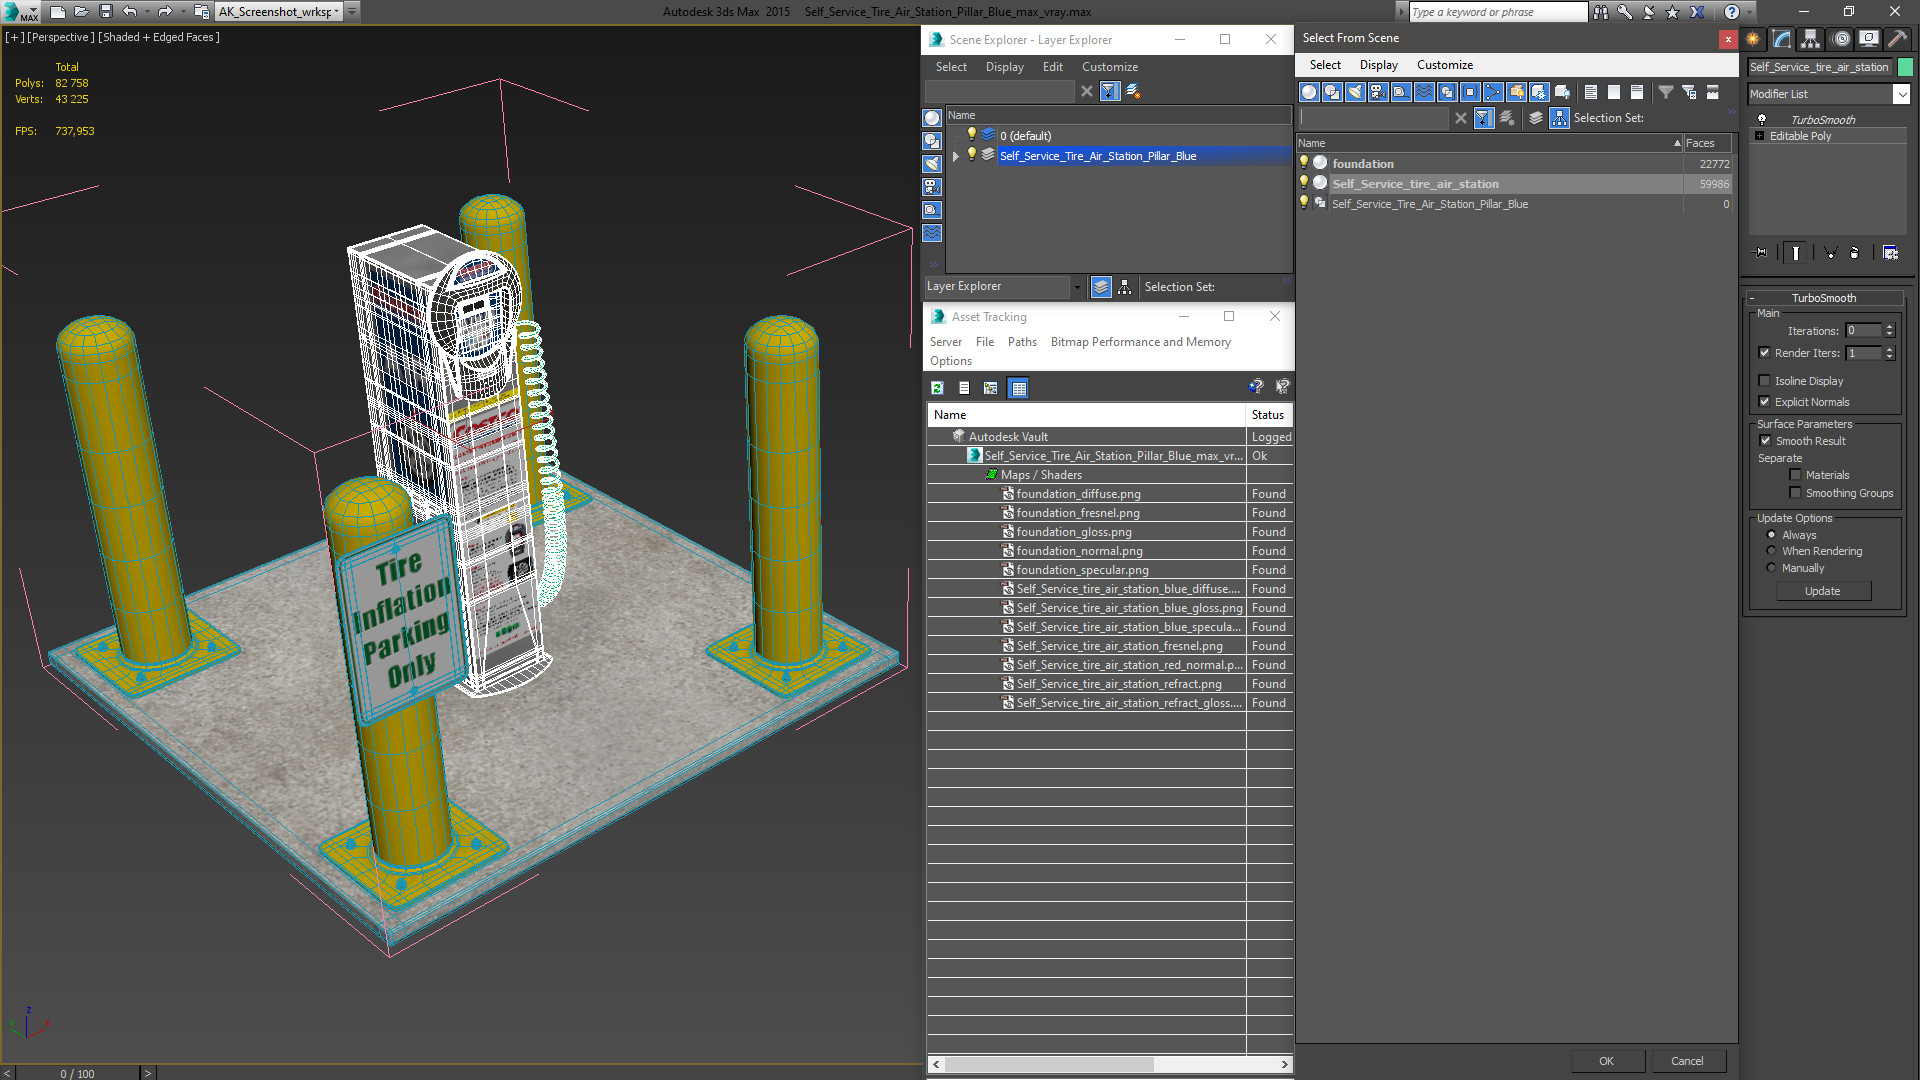1920x1080 pixels.
Task: Expand Editable Poly in modifier stack
Action: tap(1759, 136)
